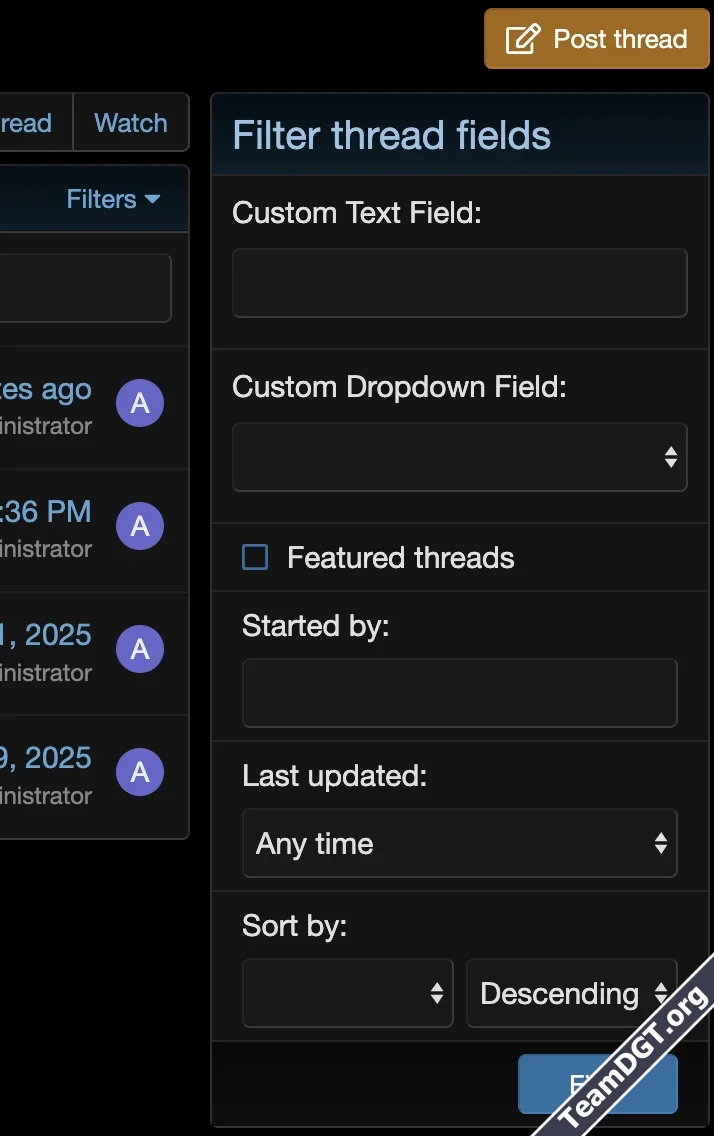
Task: Click the stepper arrows on the Descending selector
Action: point(661,993)
